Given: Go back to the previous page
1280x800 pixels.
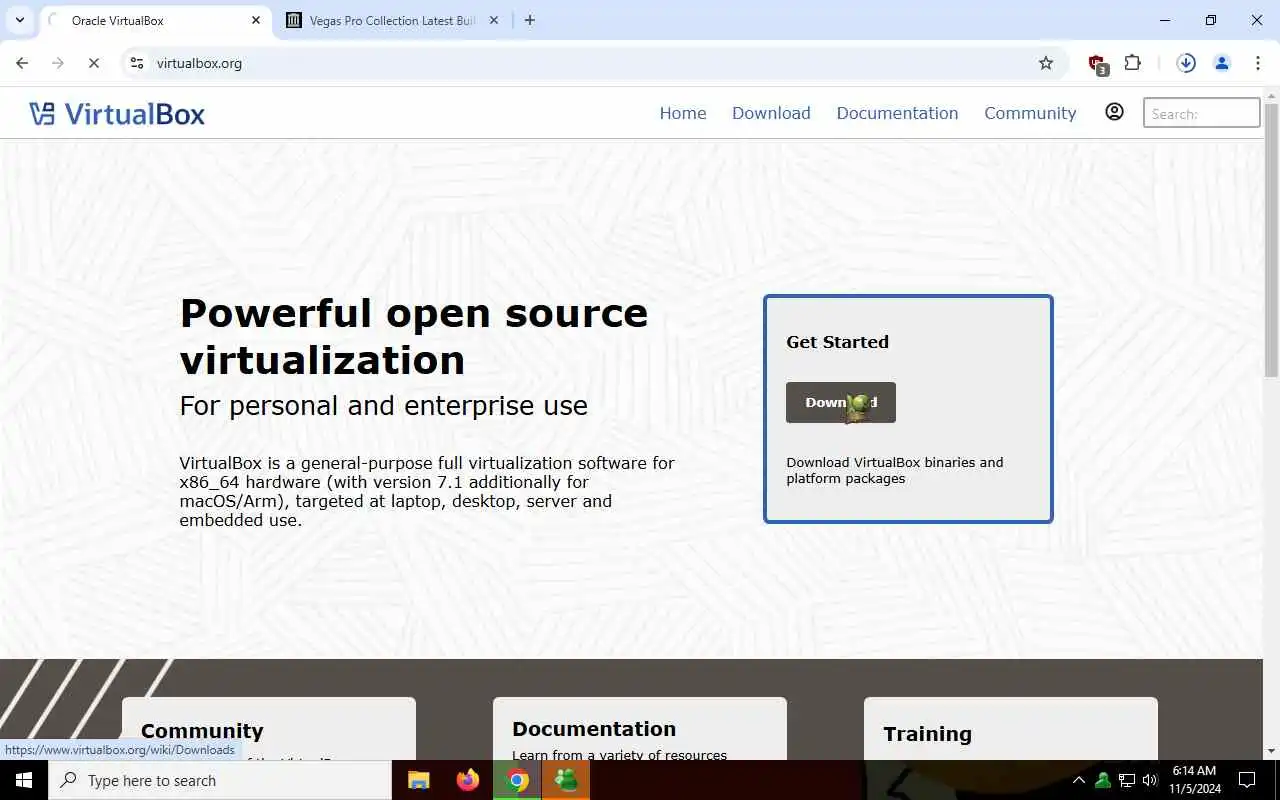Looking at the screenshot, I should pos(22,63).
